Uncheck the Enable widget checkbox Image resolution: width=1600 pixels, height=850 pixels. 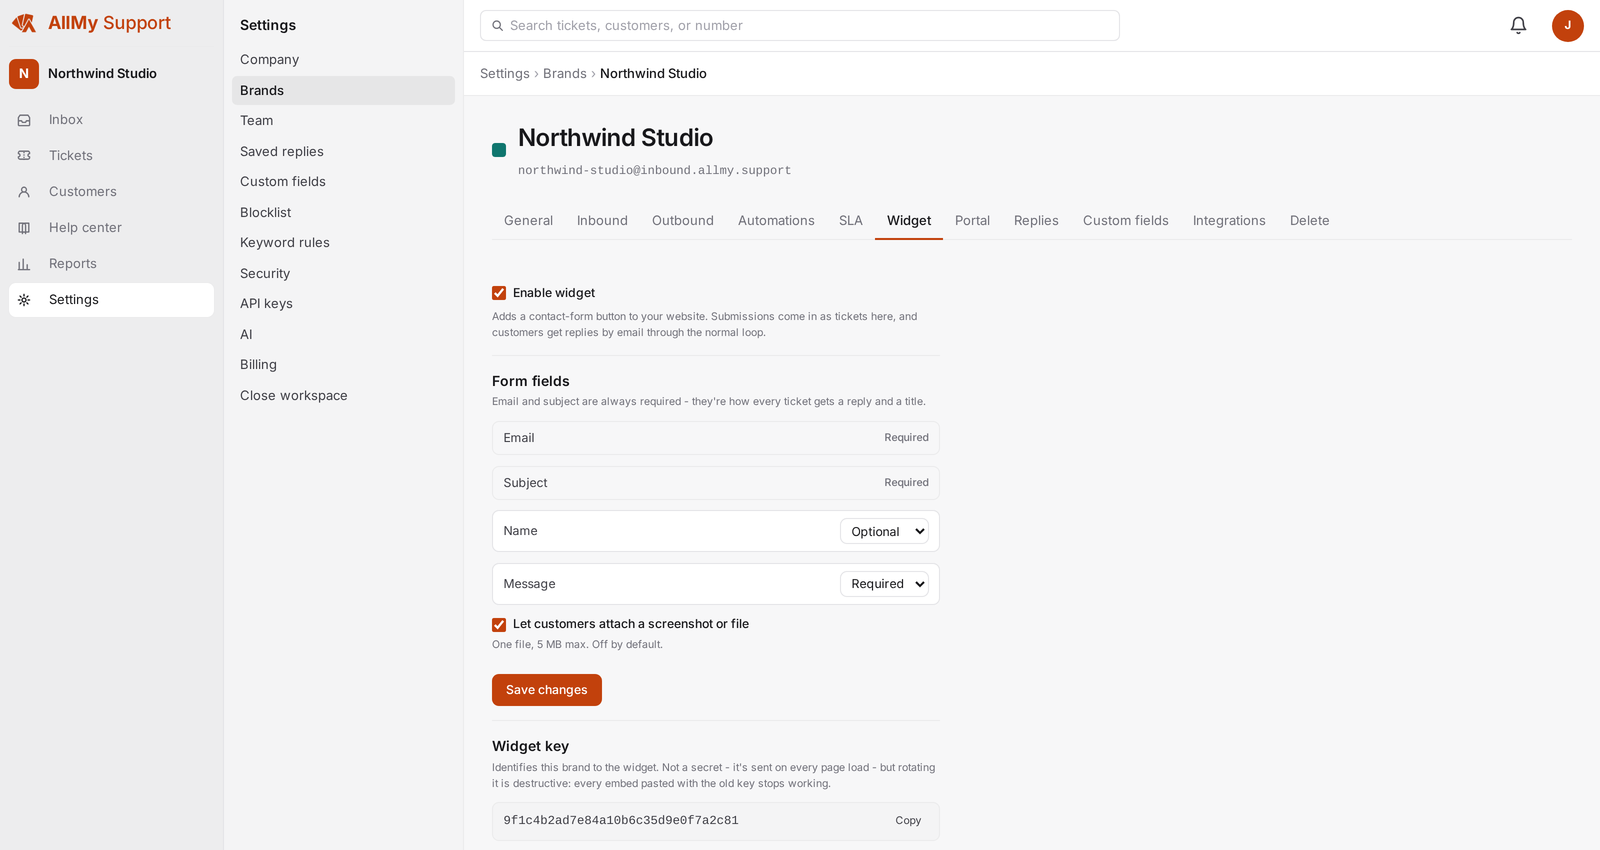click(x=499, y=293)
